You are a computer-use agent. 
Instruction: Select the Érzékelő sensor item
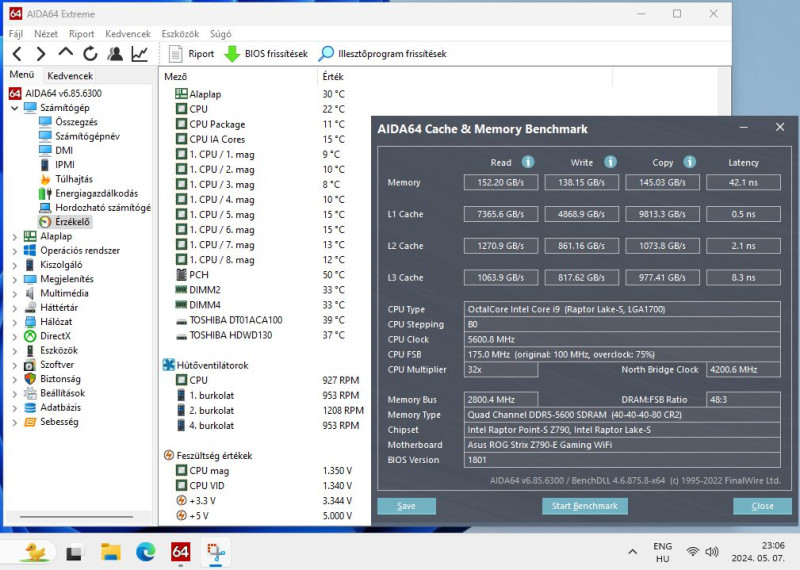pyautogui.click(x=65, y=221)
